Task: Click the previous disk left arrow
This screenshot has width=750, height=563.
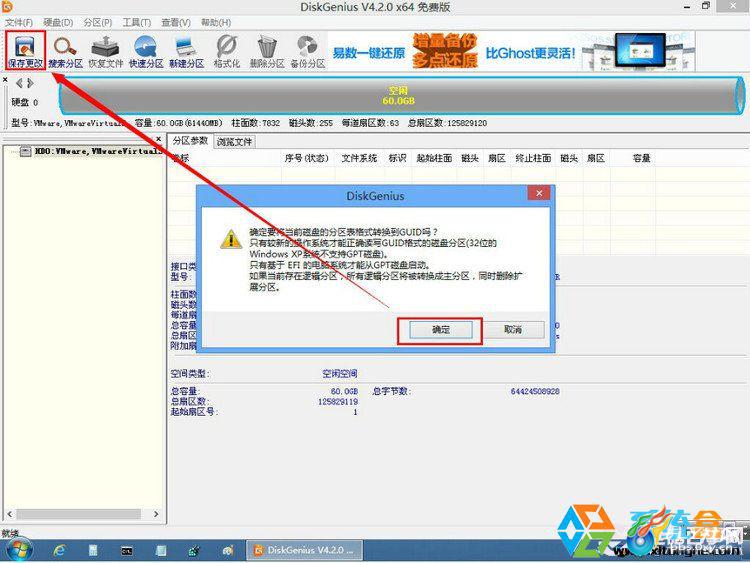Action: [19, 83]
